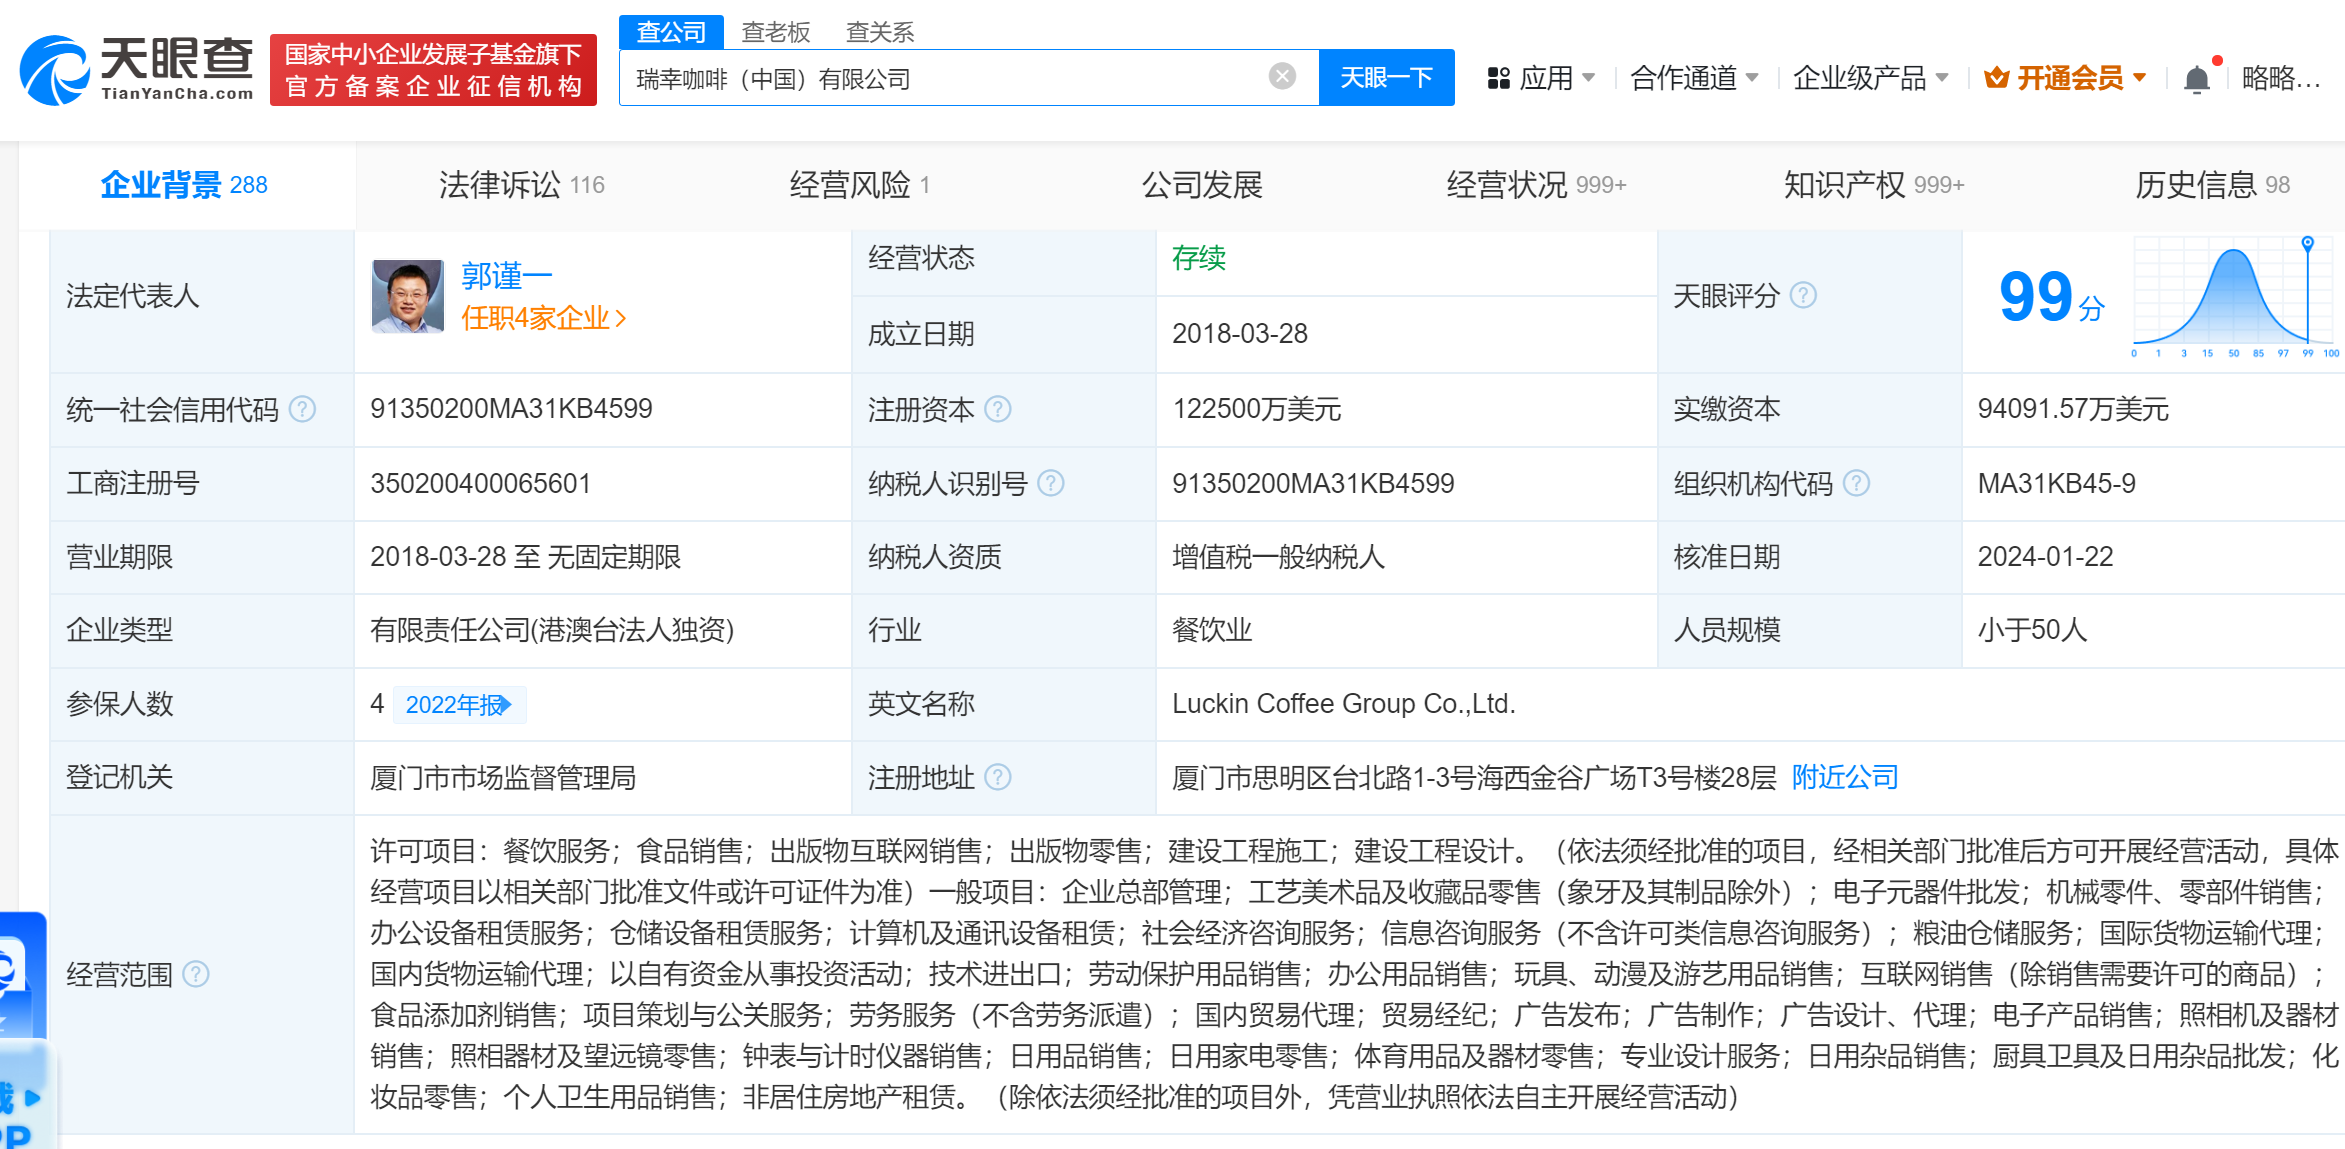Select the 经营状况 tab
The height and width of the screenshot is (1149, 2345).
pos(1537,185)
